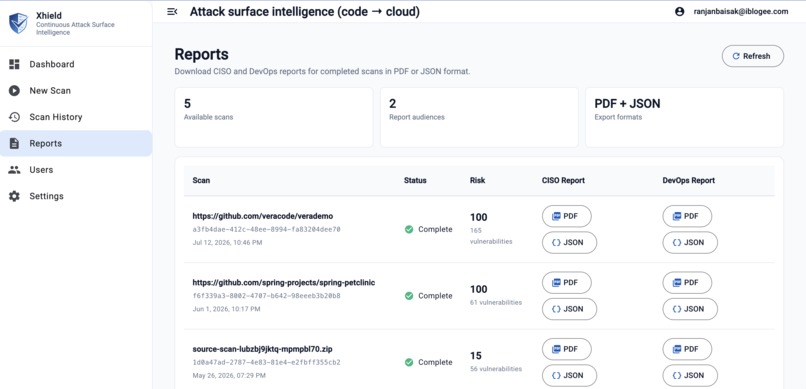Click the Scan column header
This screenshot has height=389, width=806.
point(201,180)
